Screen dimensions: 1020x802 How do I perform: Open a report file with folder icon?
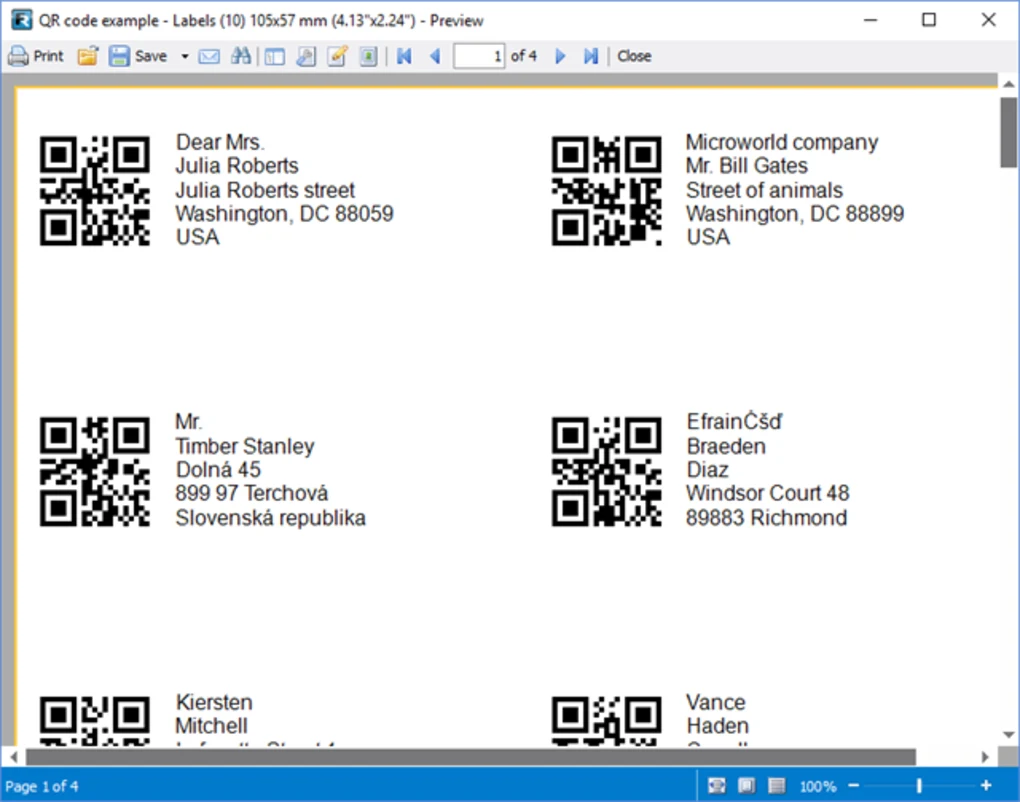pyautogui.click(x=88, y=56)
